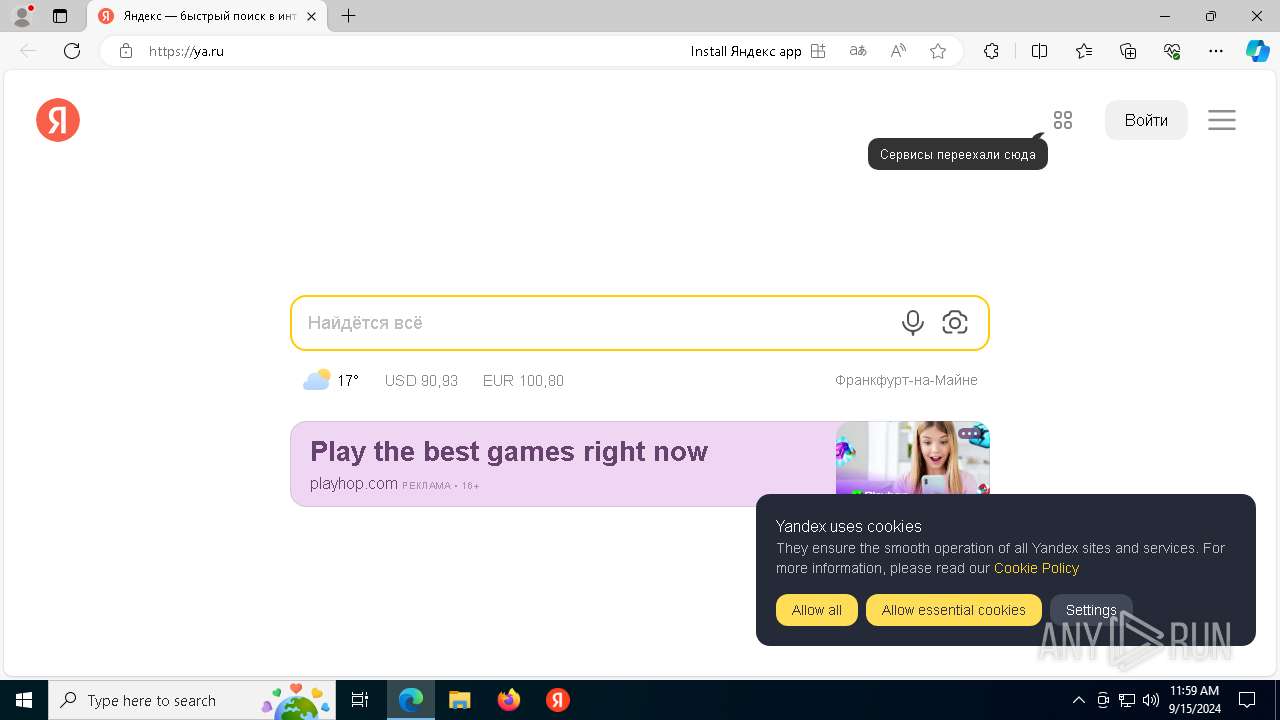
Task: Open the Yandex services grid icon
Action: pos(1063,120)
